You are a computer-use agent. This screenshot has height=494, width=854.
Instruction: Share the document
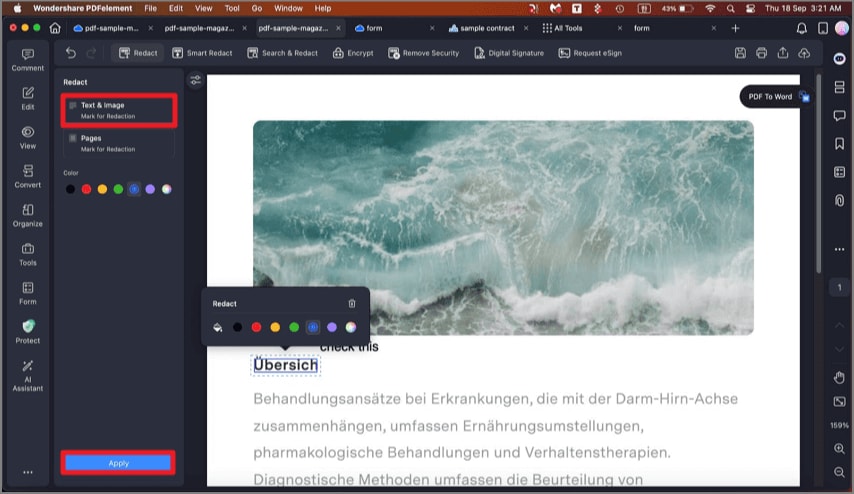783,53
